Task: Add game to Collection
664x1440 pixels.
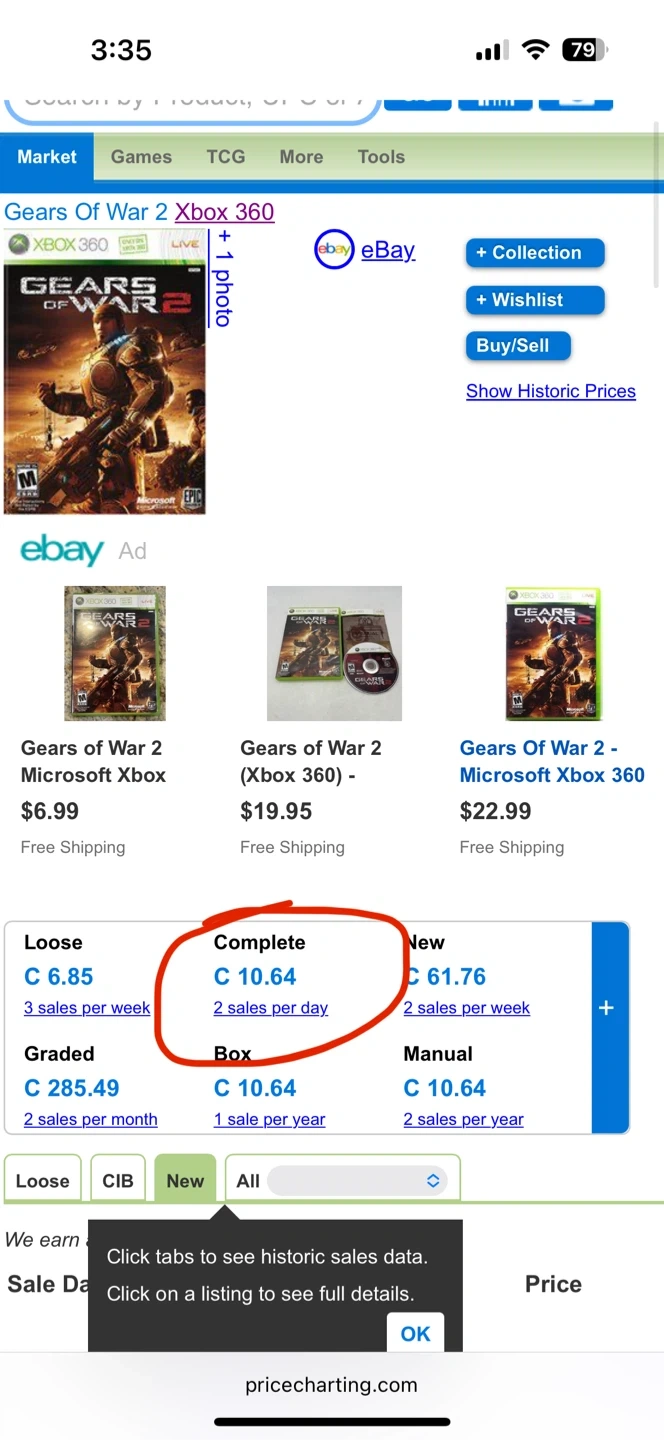Action: point(535,253)
